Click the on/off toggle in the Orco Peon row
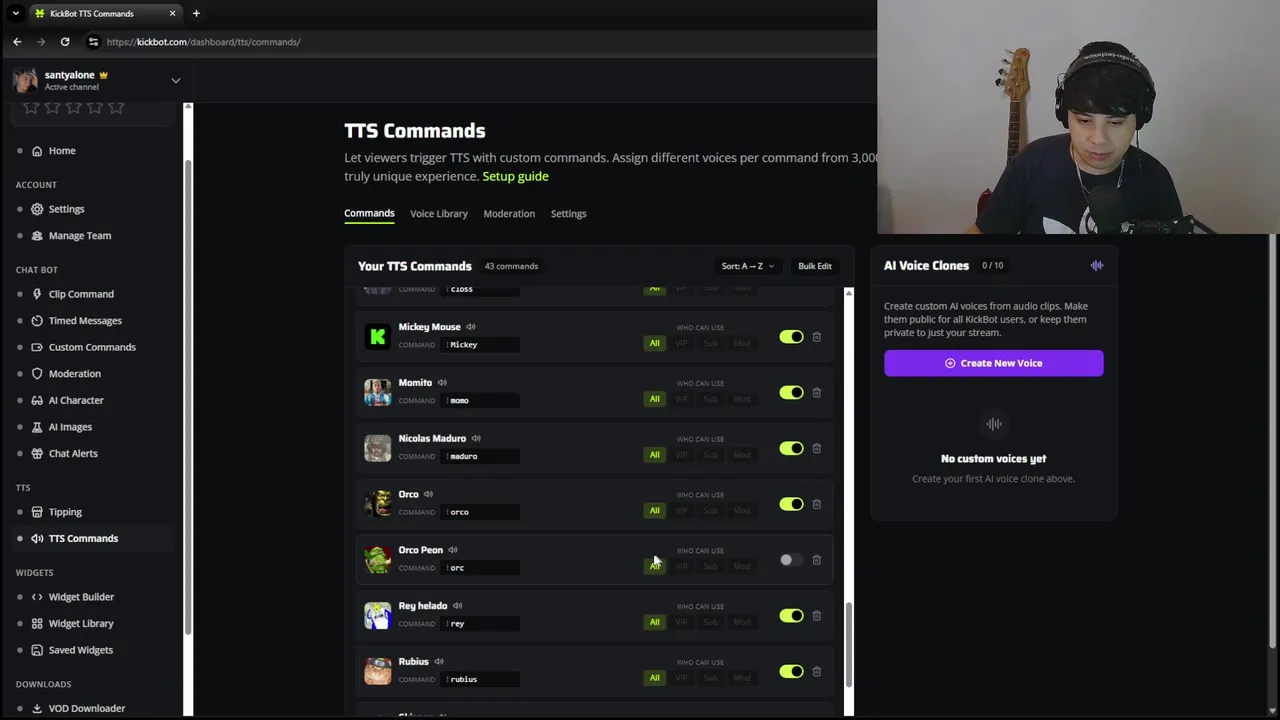The image size is (1280, 720). (x=791, y=560)
